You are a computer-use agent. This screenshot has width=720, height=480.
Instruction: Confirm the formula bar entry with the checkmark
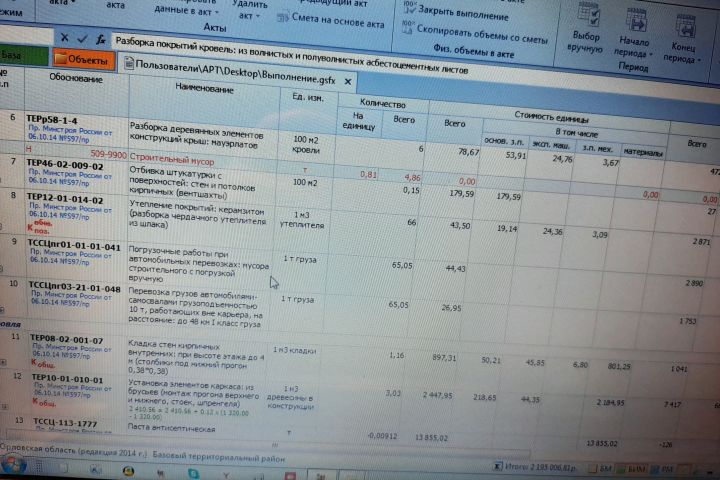coord(82,39)
